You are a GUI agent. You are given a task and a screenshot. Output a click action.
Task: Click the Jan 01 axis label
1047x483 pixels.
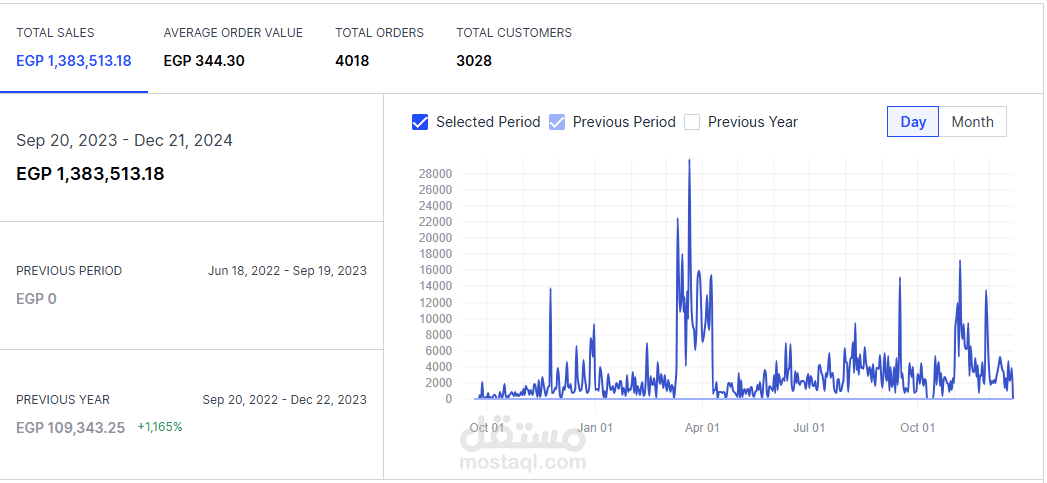click(x=595, y=428)
